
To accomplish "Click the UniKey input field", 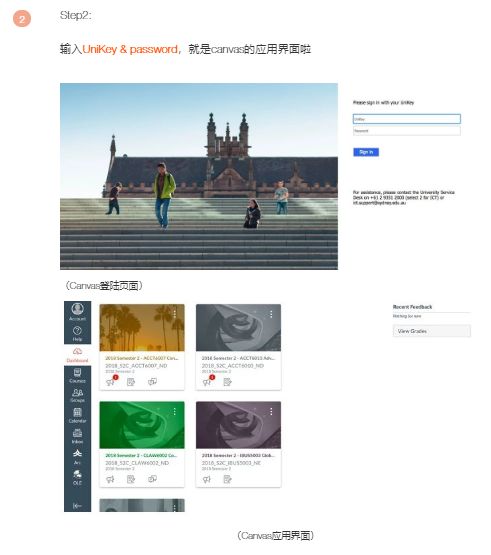I will (x=407, y=119).
